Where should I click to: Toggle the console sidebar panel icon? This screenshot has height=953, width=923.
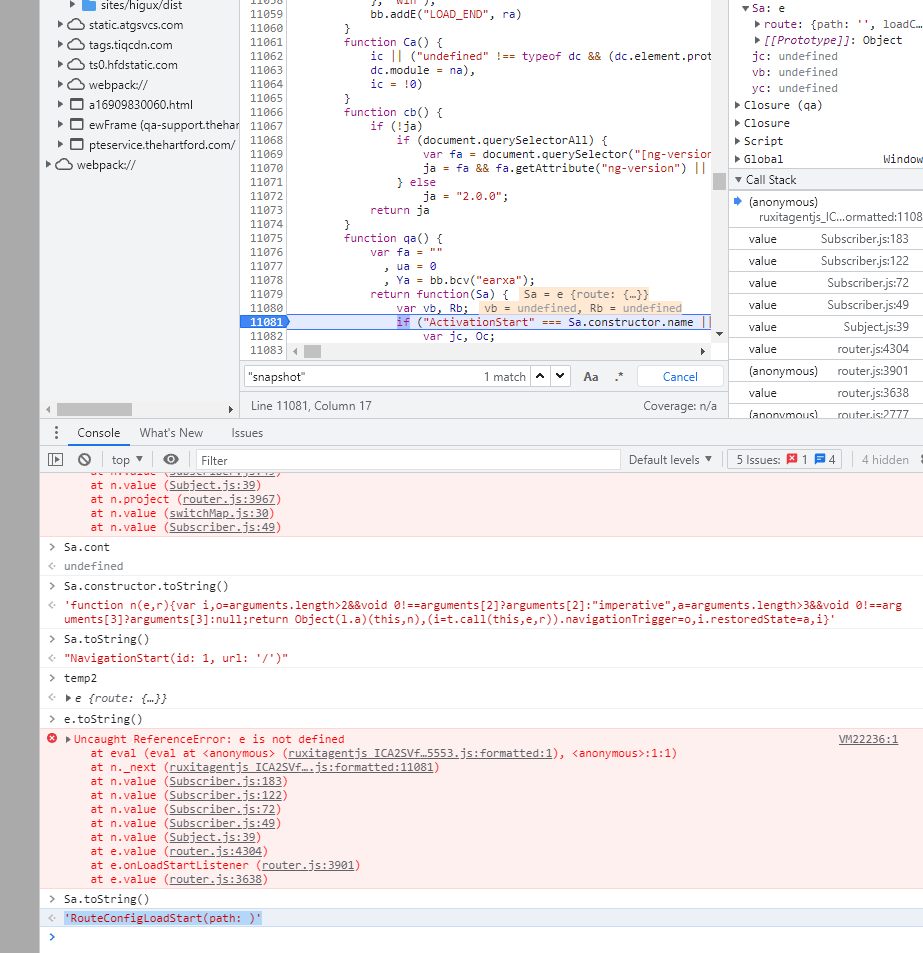point(55,459)
